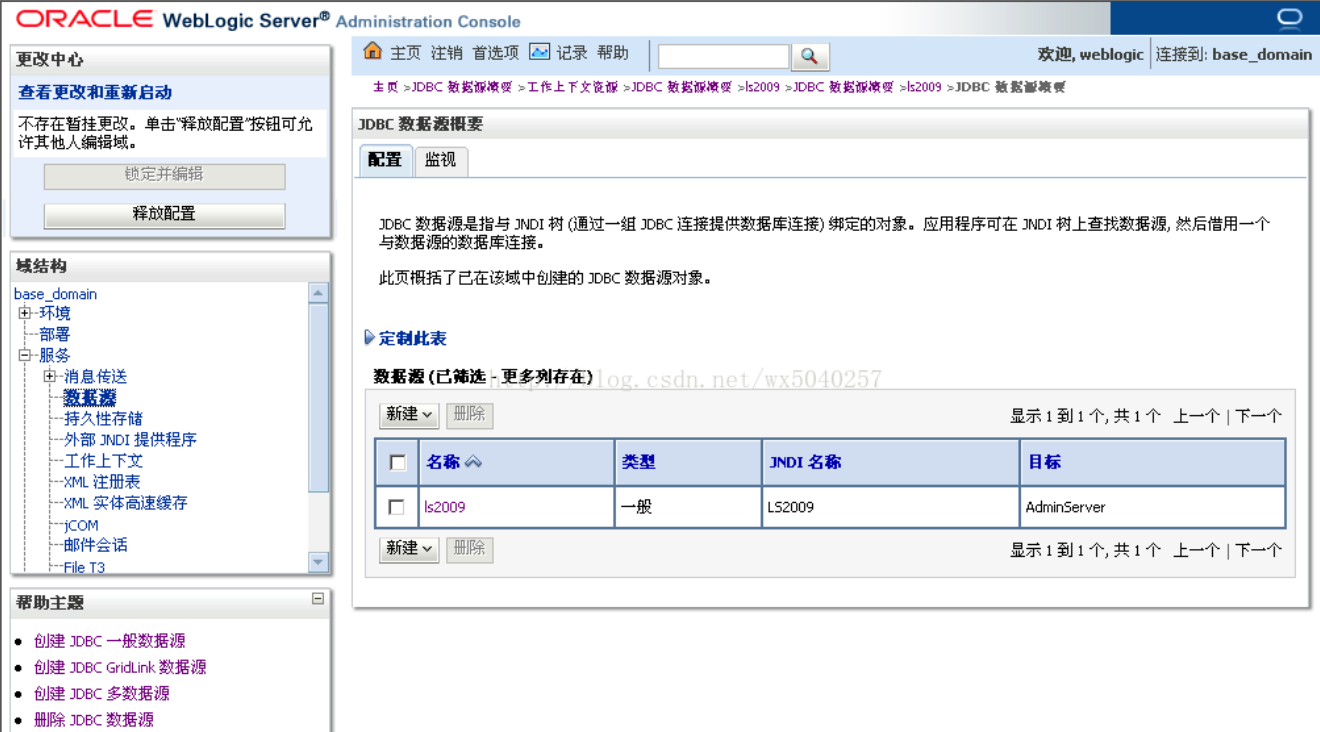Click the sort arrow icon beside 名称
Image resolution: width=1320 pixels, height=732 pixels.
(x=474, y=462)
